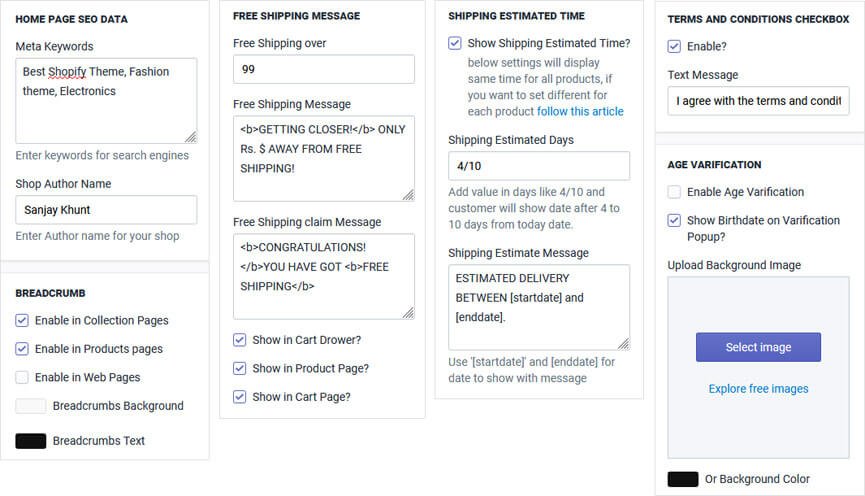
Task: Toggle Show in Cart Page checkbox
Action: pyautogui.click(x=240, y=397)
